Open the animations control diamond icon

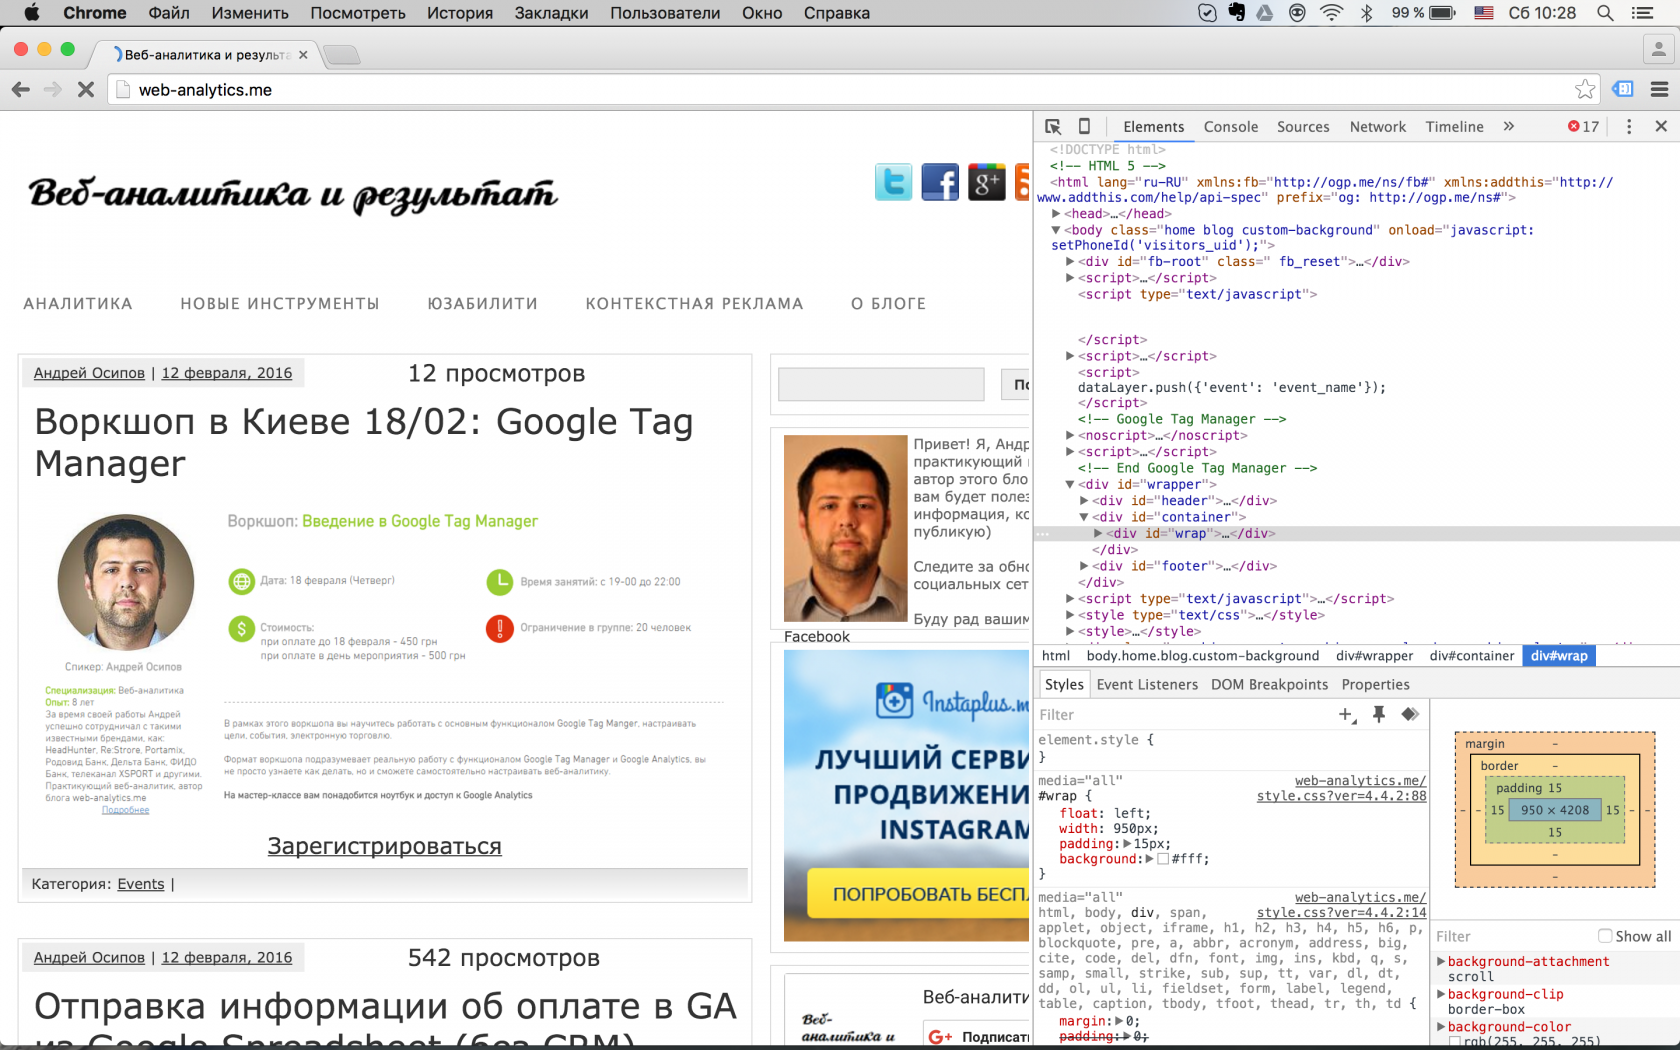tap(1410, 714)
